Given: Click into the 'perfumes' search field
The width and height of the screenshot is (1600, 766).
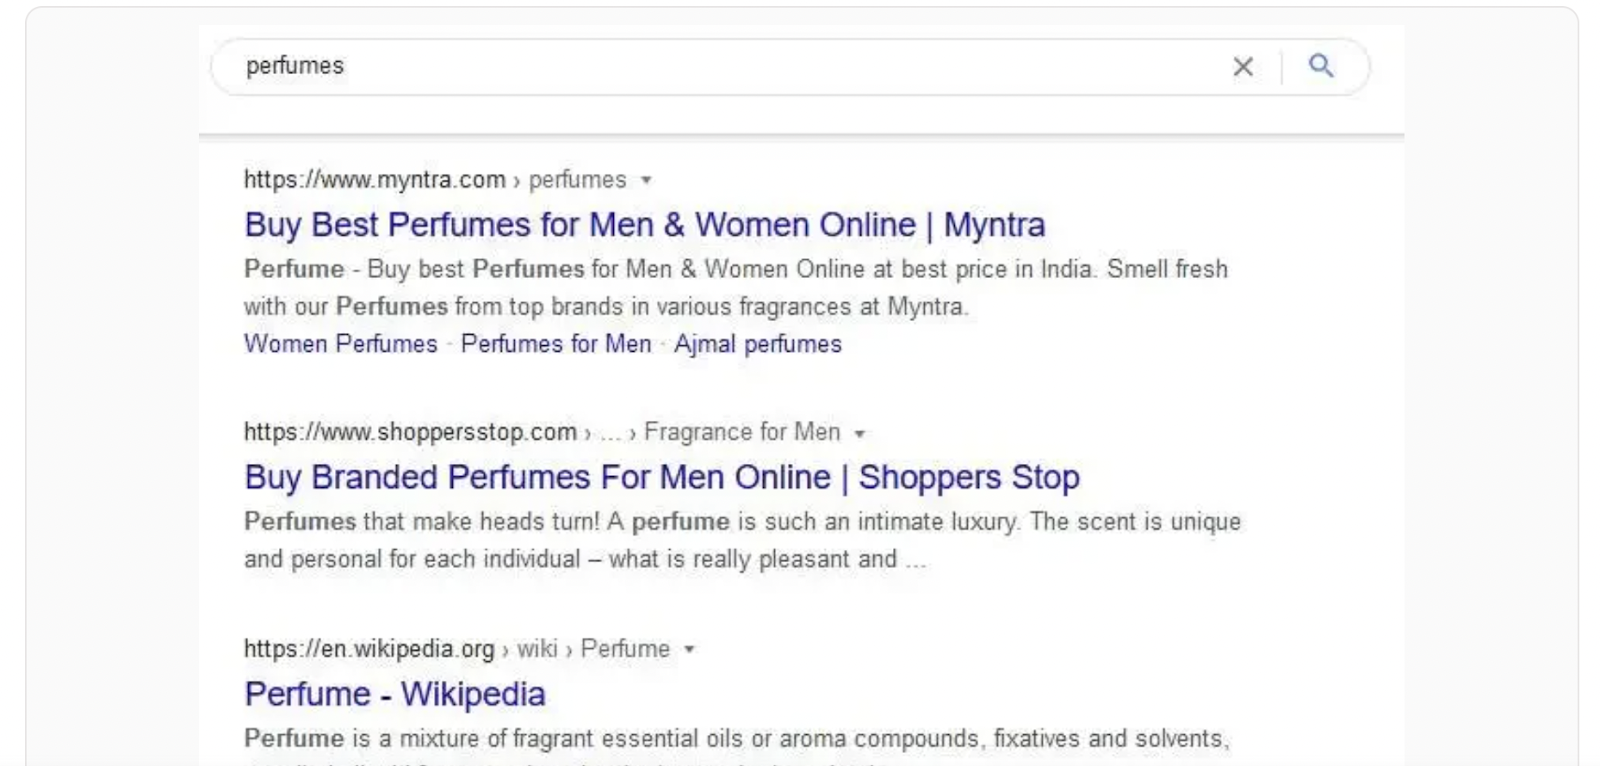Looking at the screenshot, I should (x=700, y=66).
